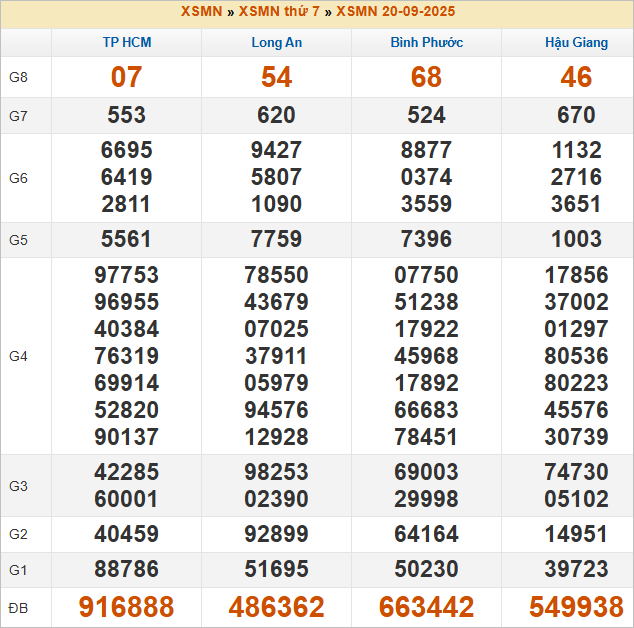Click the G2 result 14951
Viewport: 634px width, 628px height.
[x=576, y=534]
